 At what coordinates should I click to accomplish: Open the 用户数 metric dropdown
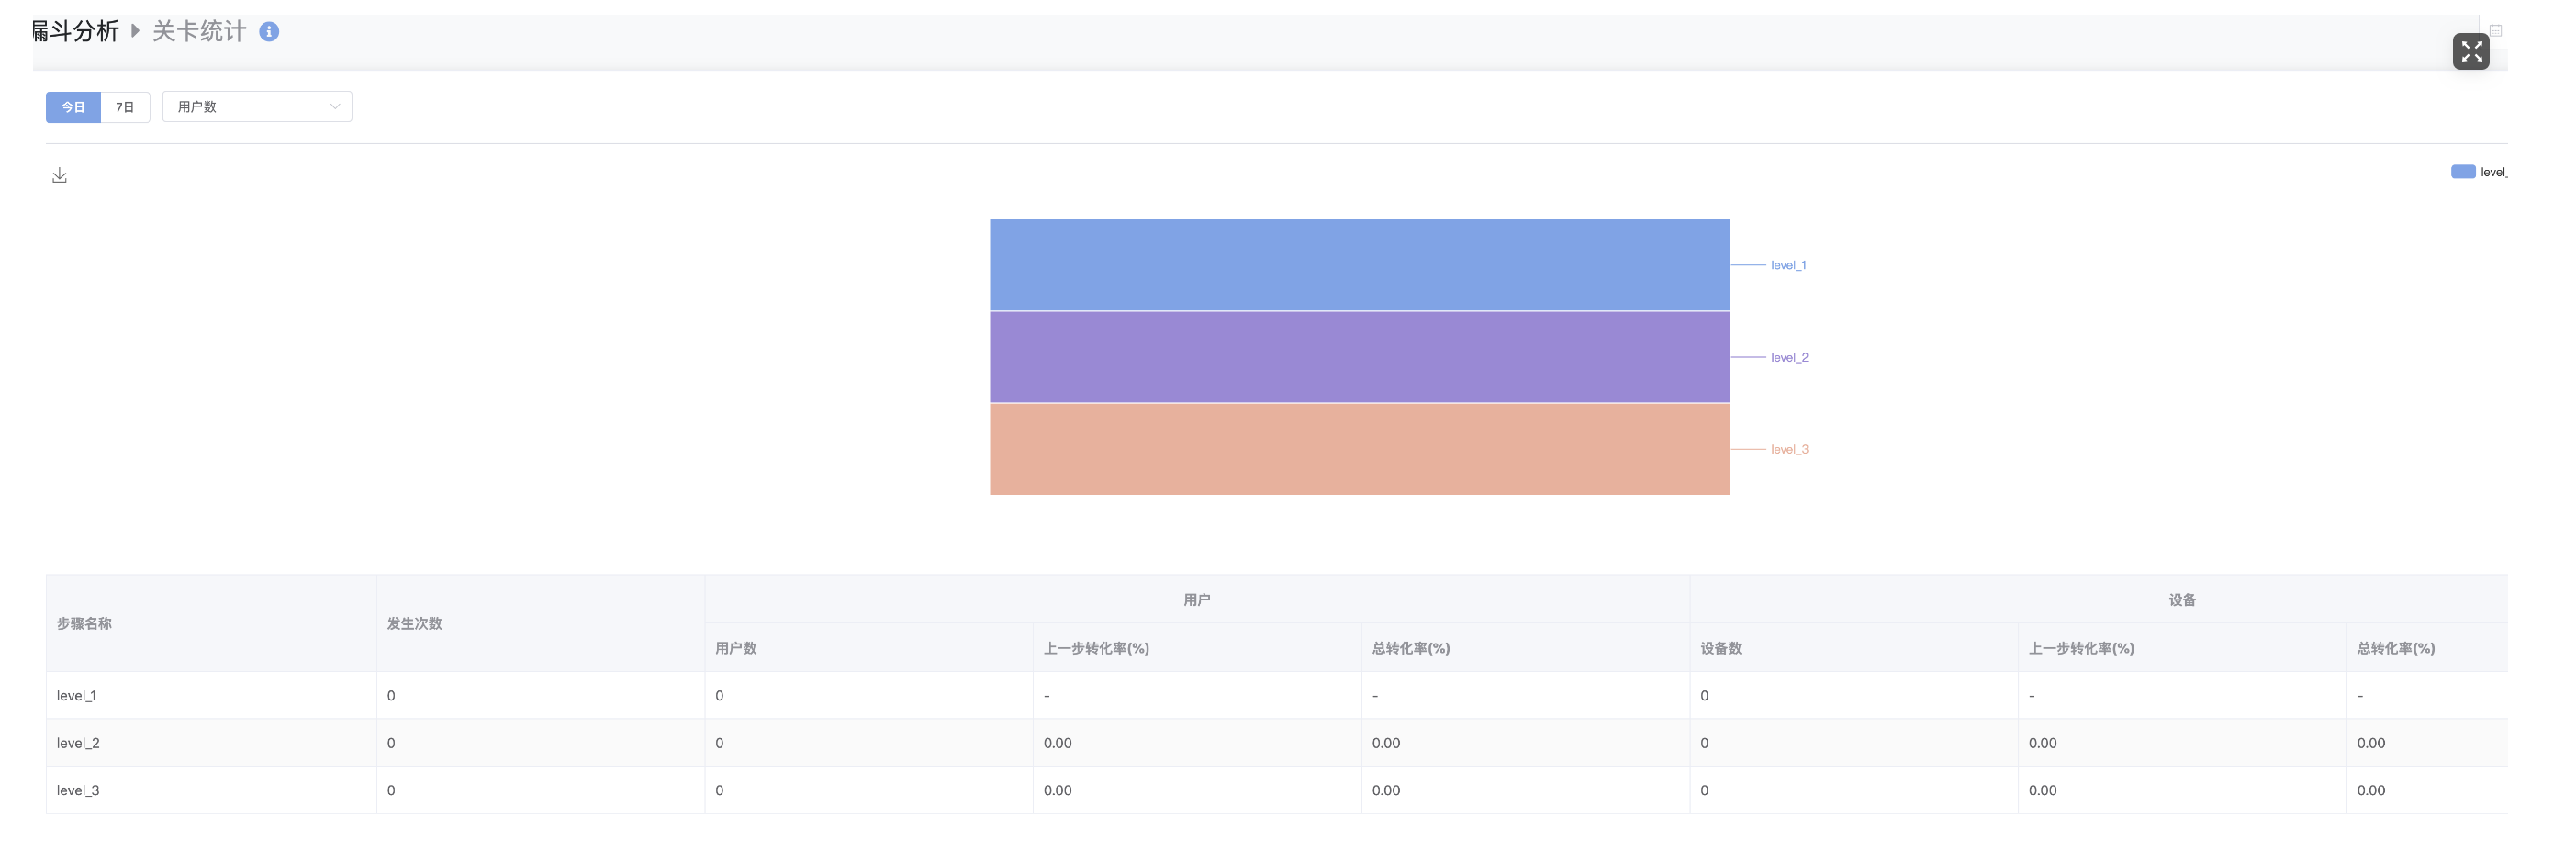click(257, 107)
